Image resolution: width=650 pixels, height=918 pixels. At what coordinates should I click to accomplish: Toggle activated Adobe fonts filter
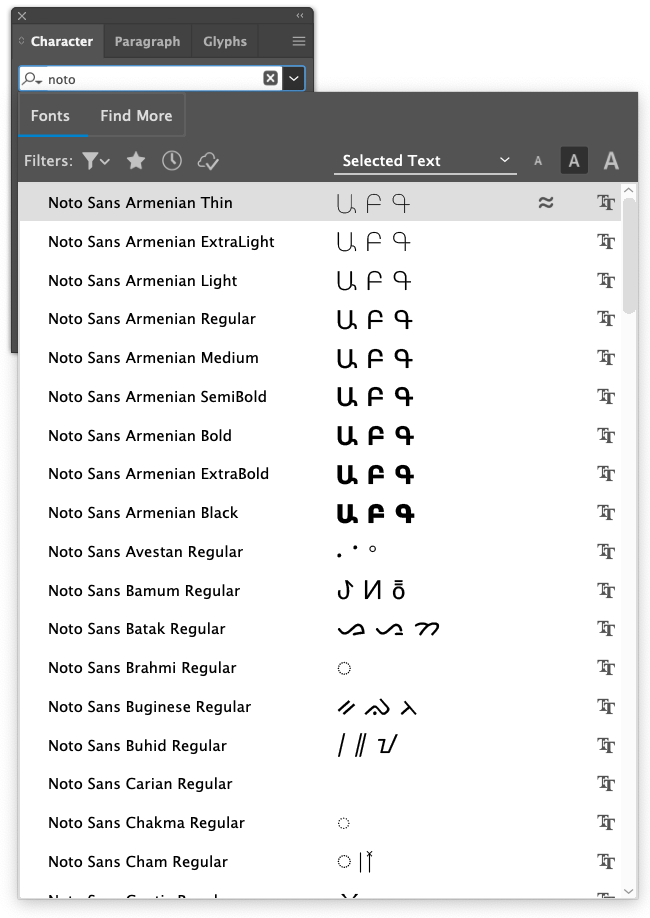pos(208,160)
